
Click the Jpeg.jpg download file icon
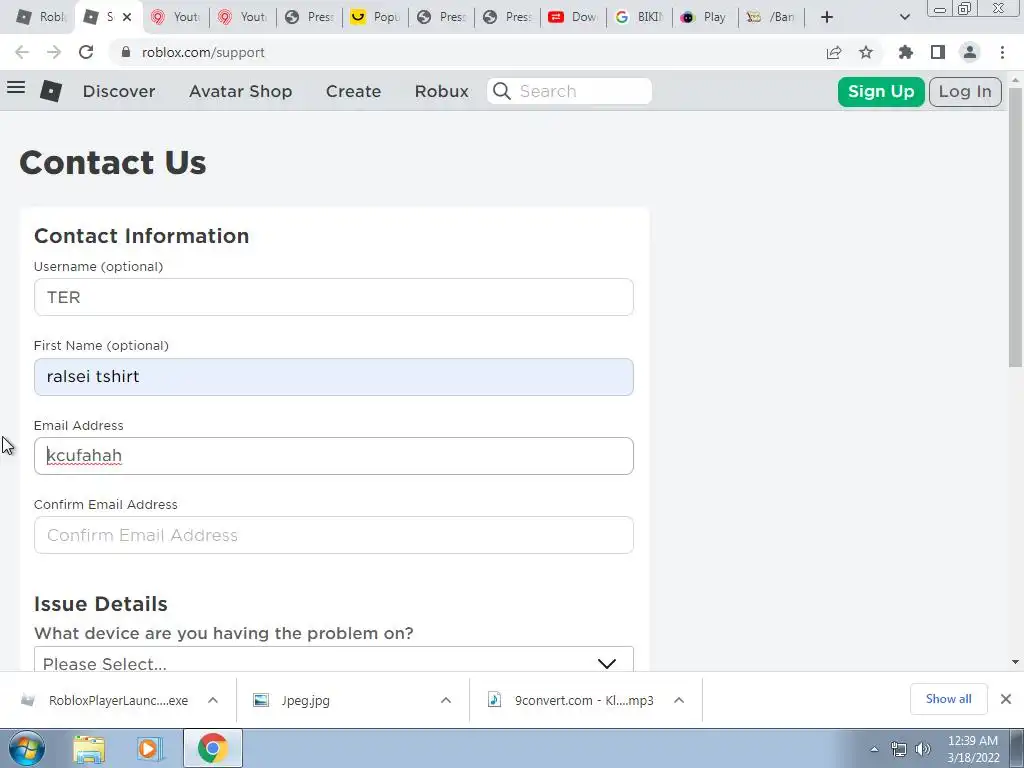261,700
